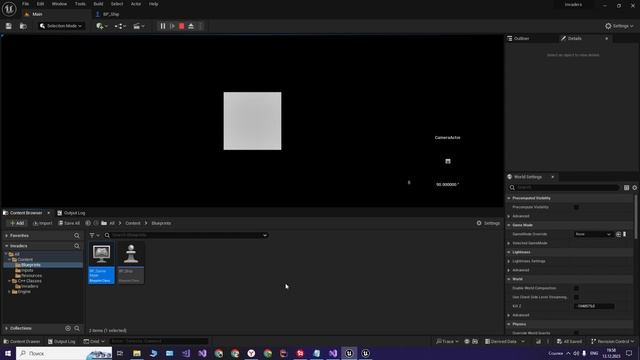Click the Add button in Content Browser
This screenshot has height=360, width=640.
pyautogui.click(x=17, y=223)
